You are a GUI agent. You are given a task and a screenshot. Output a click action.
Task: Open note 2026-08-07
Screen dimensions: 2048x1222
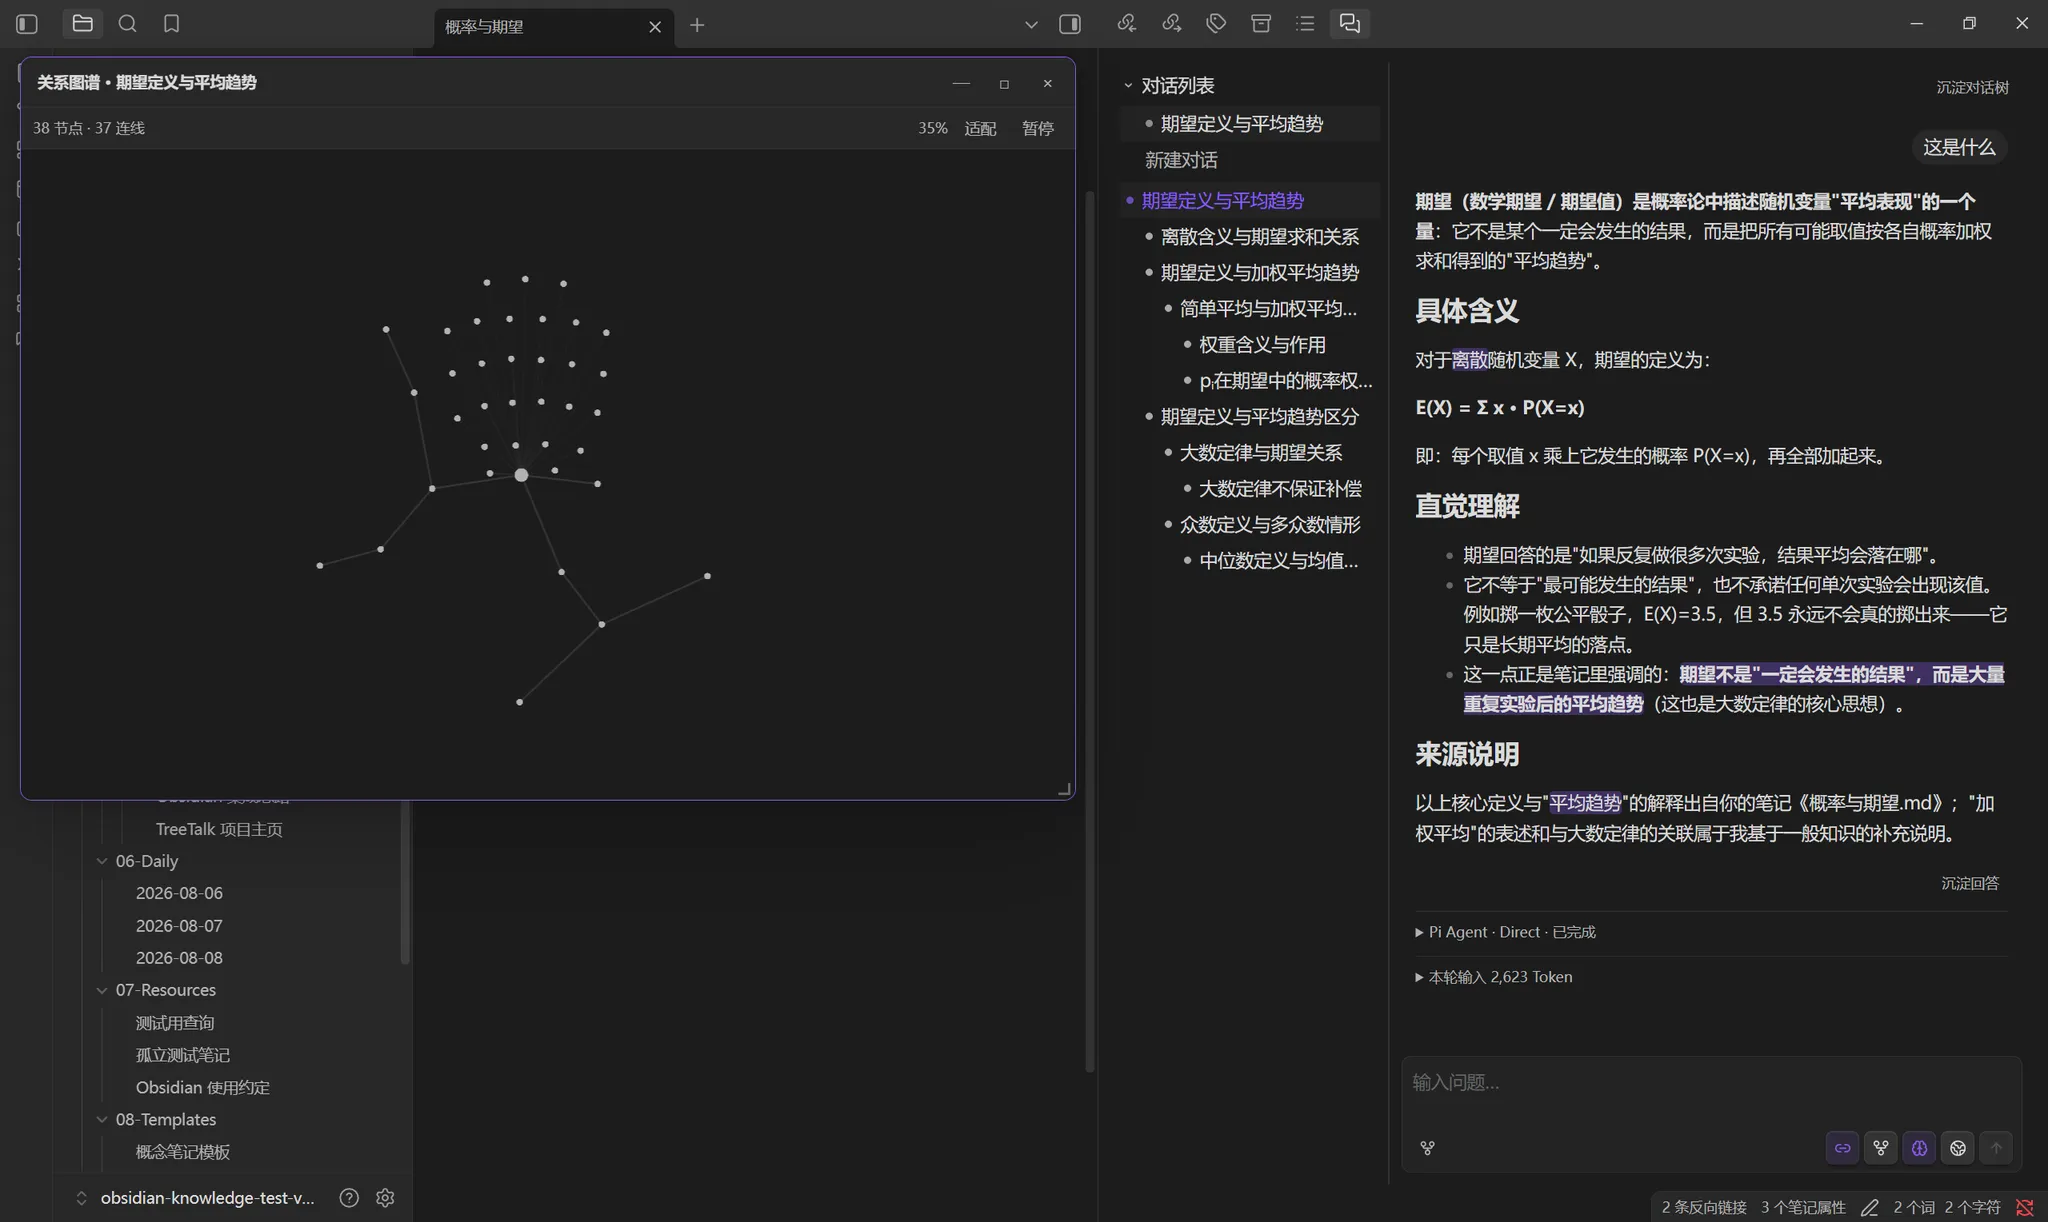click(179, 926)
